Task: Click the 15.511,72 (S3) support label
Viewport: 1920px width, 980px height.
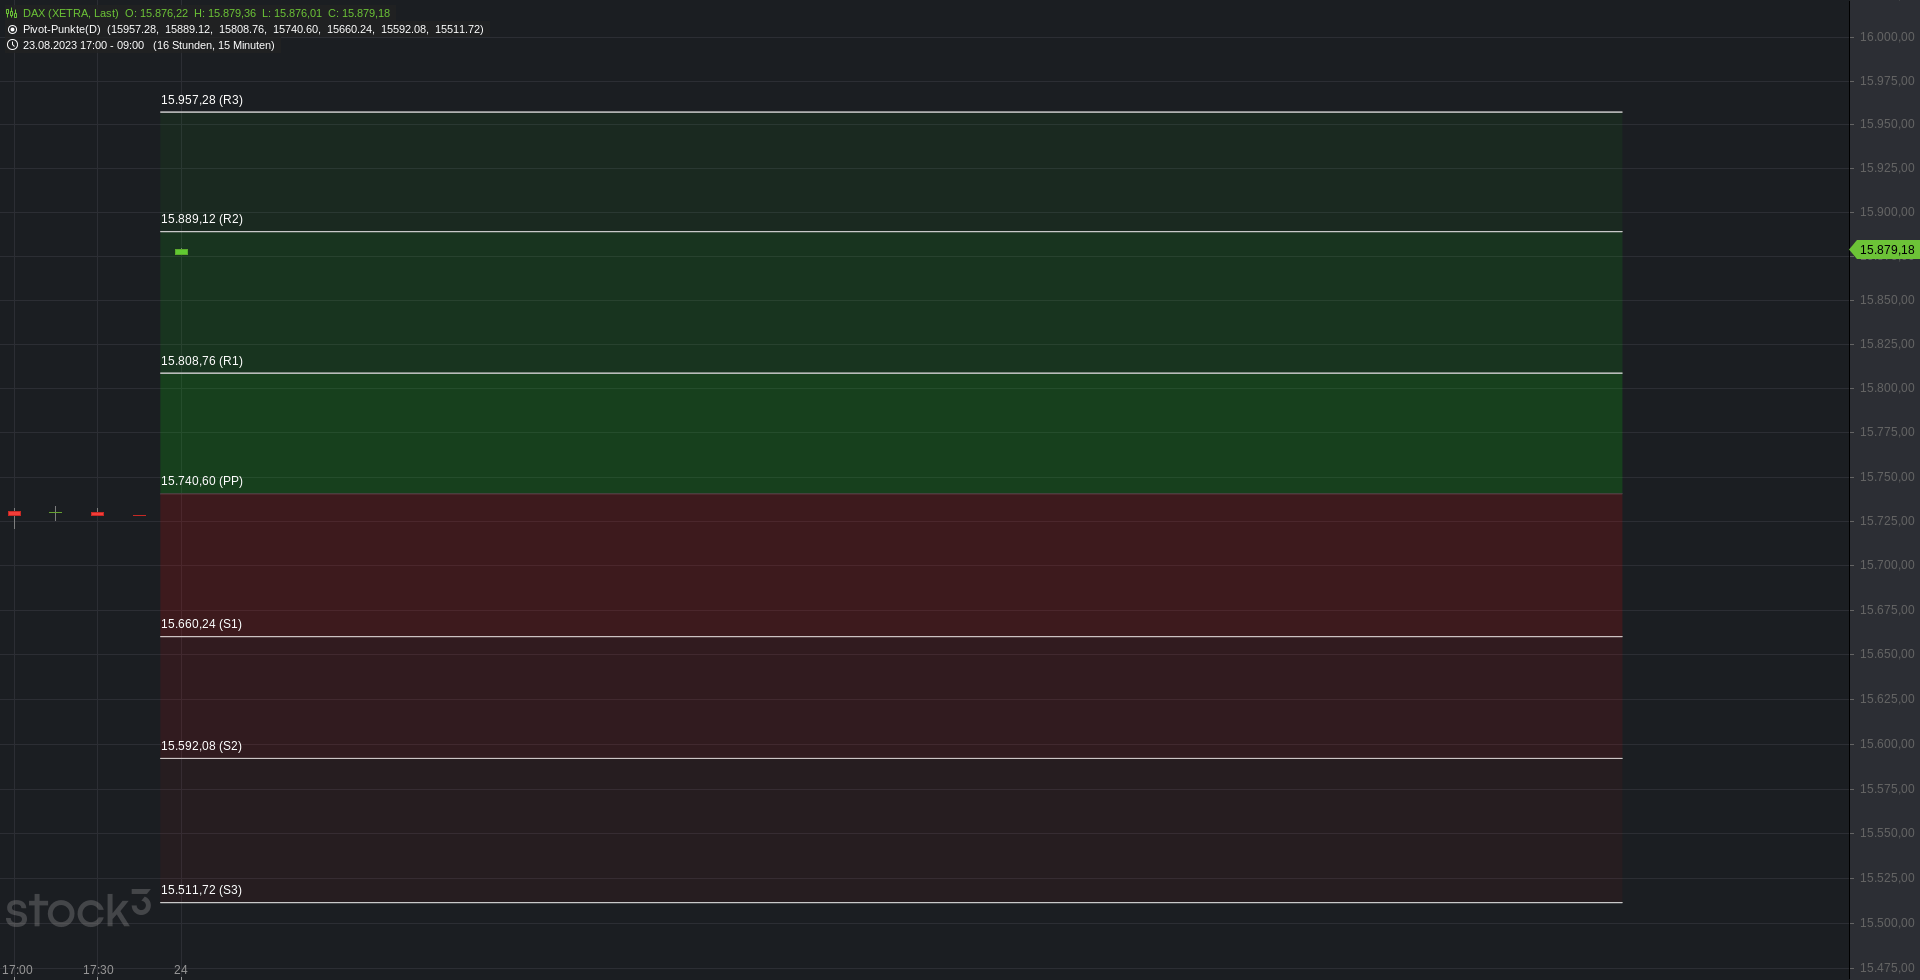Action: pyautogui.click(x=201, y=890)
